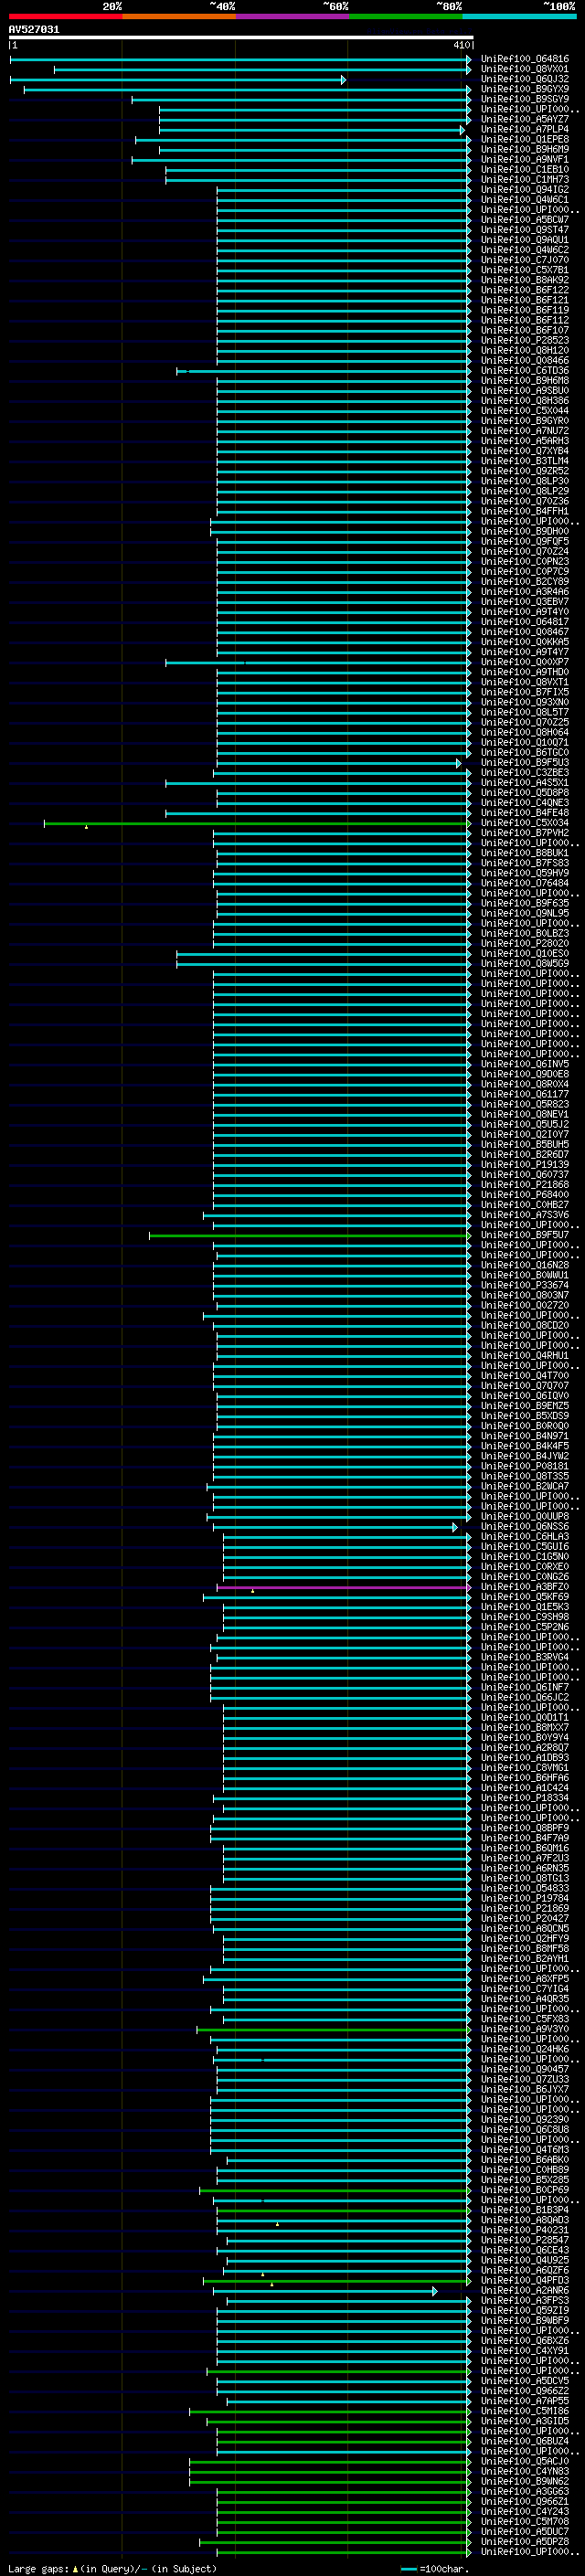
Task: Click the UniRef100_Q9ST47 label
Action: [x=524, y=230]
